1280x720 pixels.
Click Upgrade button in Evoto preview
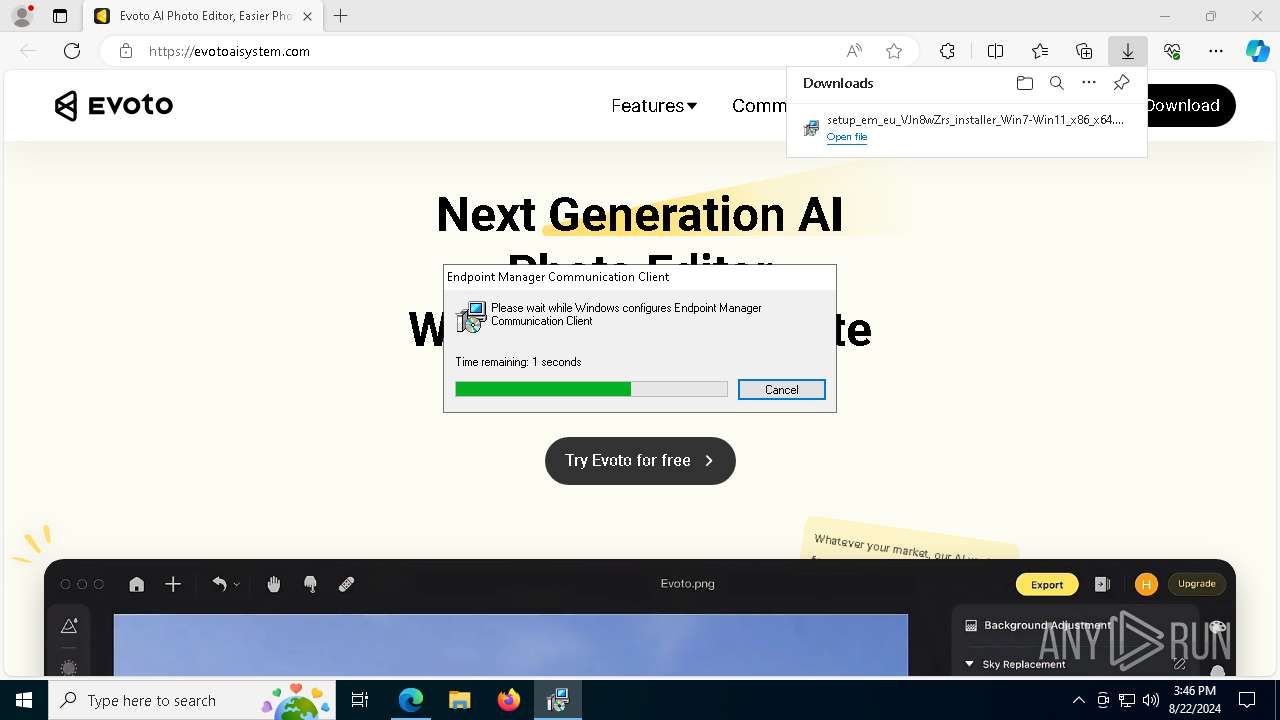point(1196,584)
